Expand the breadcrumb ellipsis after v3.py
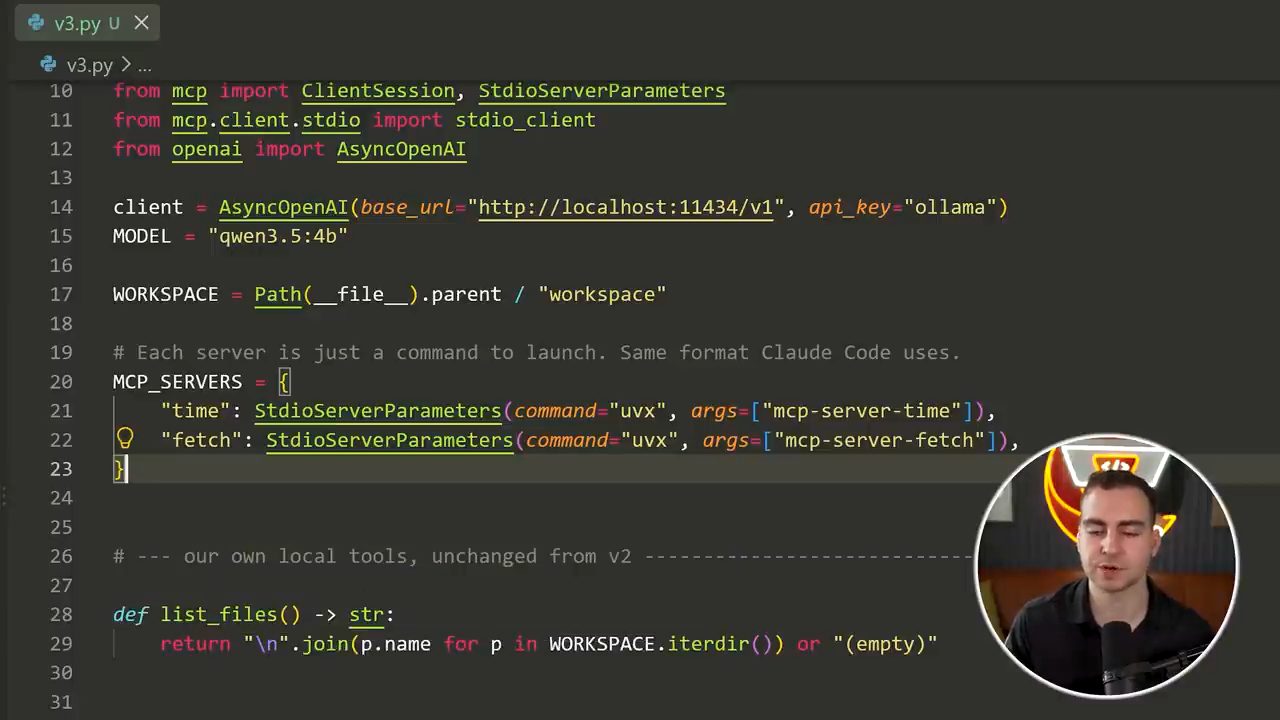 point(144,66)
